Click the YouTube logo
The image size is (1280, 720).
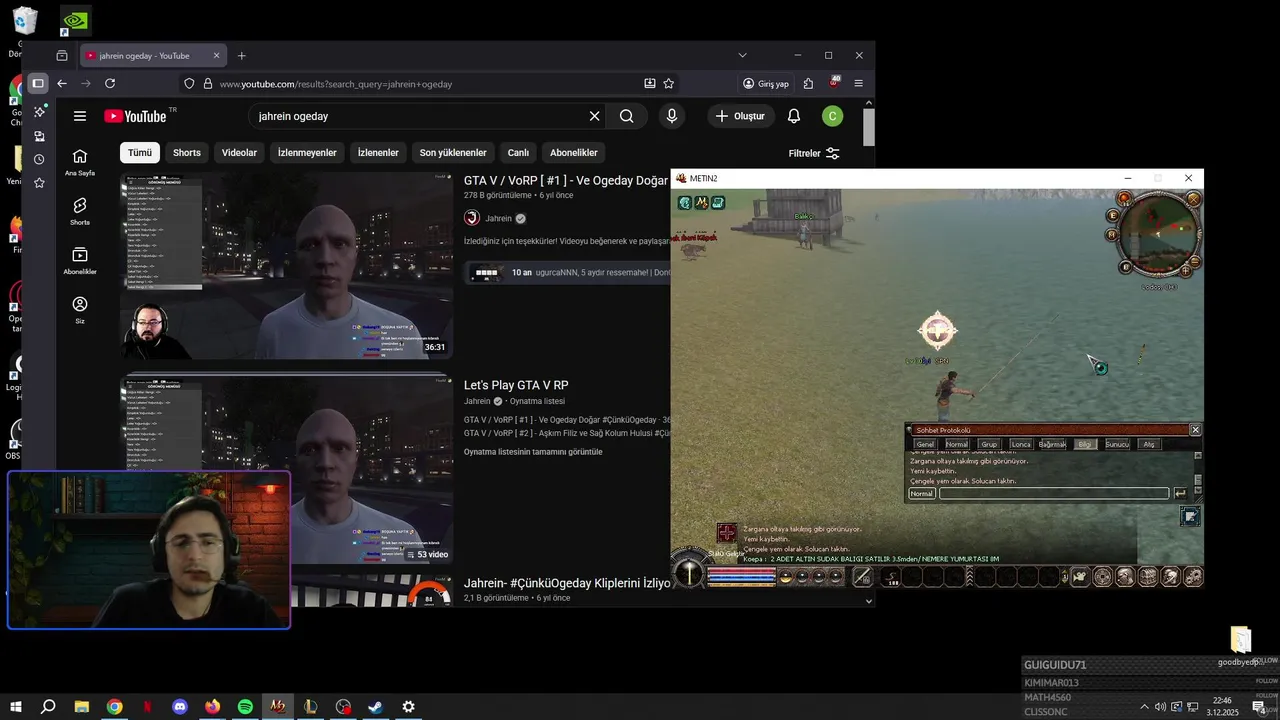coord(135,116)
